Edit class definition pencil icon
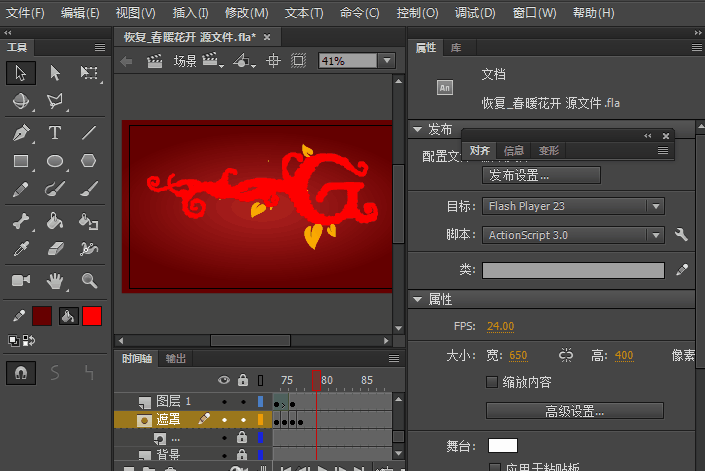 tap(682, 270)
